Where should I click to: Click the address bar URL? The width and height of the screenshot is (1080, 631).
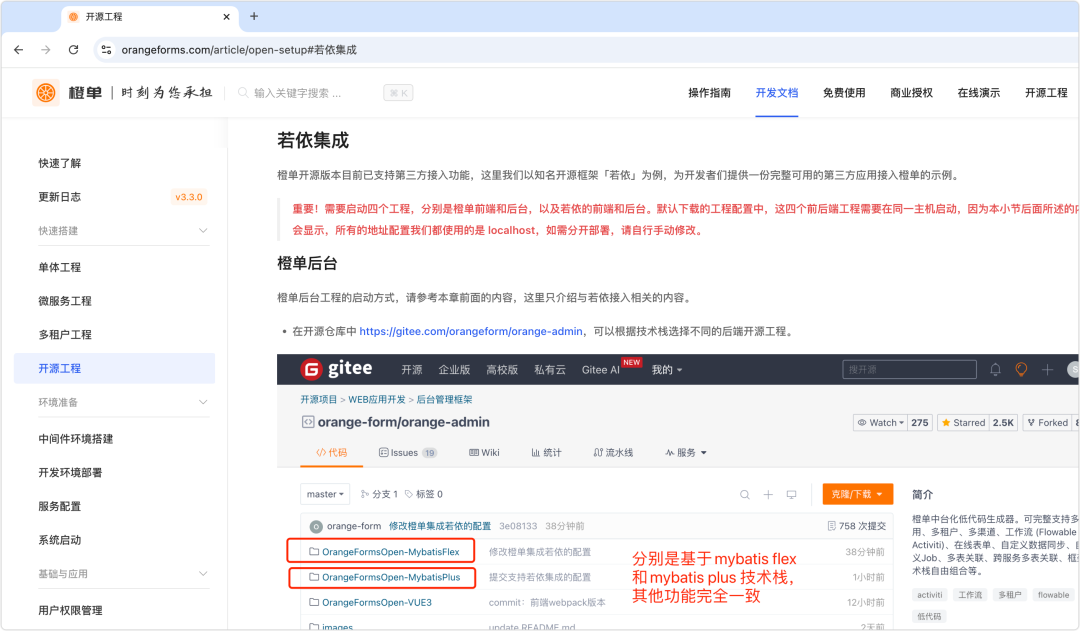click(239, 50)
